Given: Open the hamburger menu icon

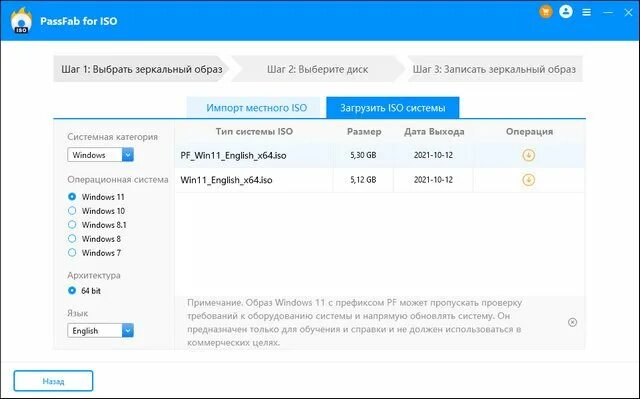Looking at the screenshot, I should 587,13.
